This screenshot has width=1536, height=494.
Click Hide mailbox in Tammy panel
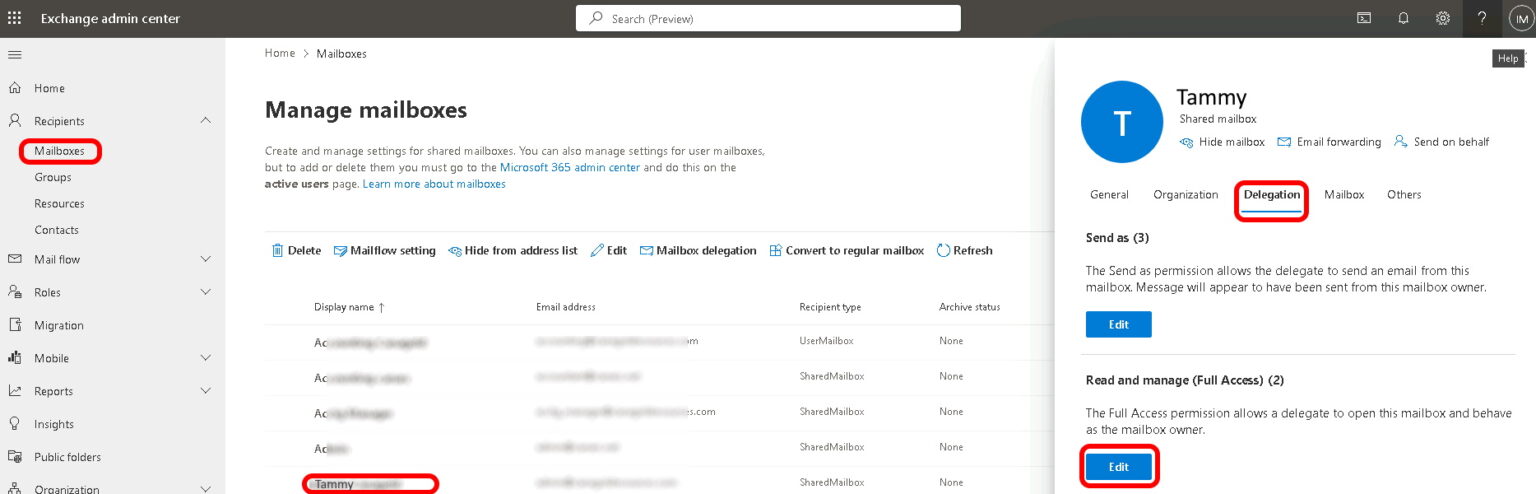click(x=1222, y=142)
